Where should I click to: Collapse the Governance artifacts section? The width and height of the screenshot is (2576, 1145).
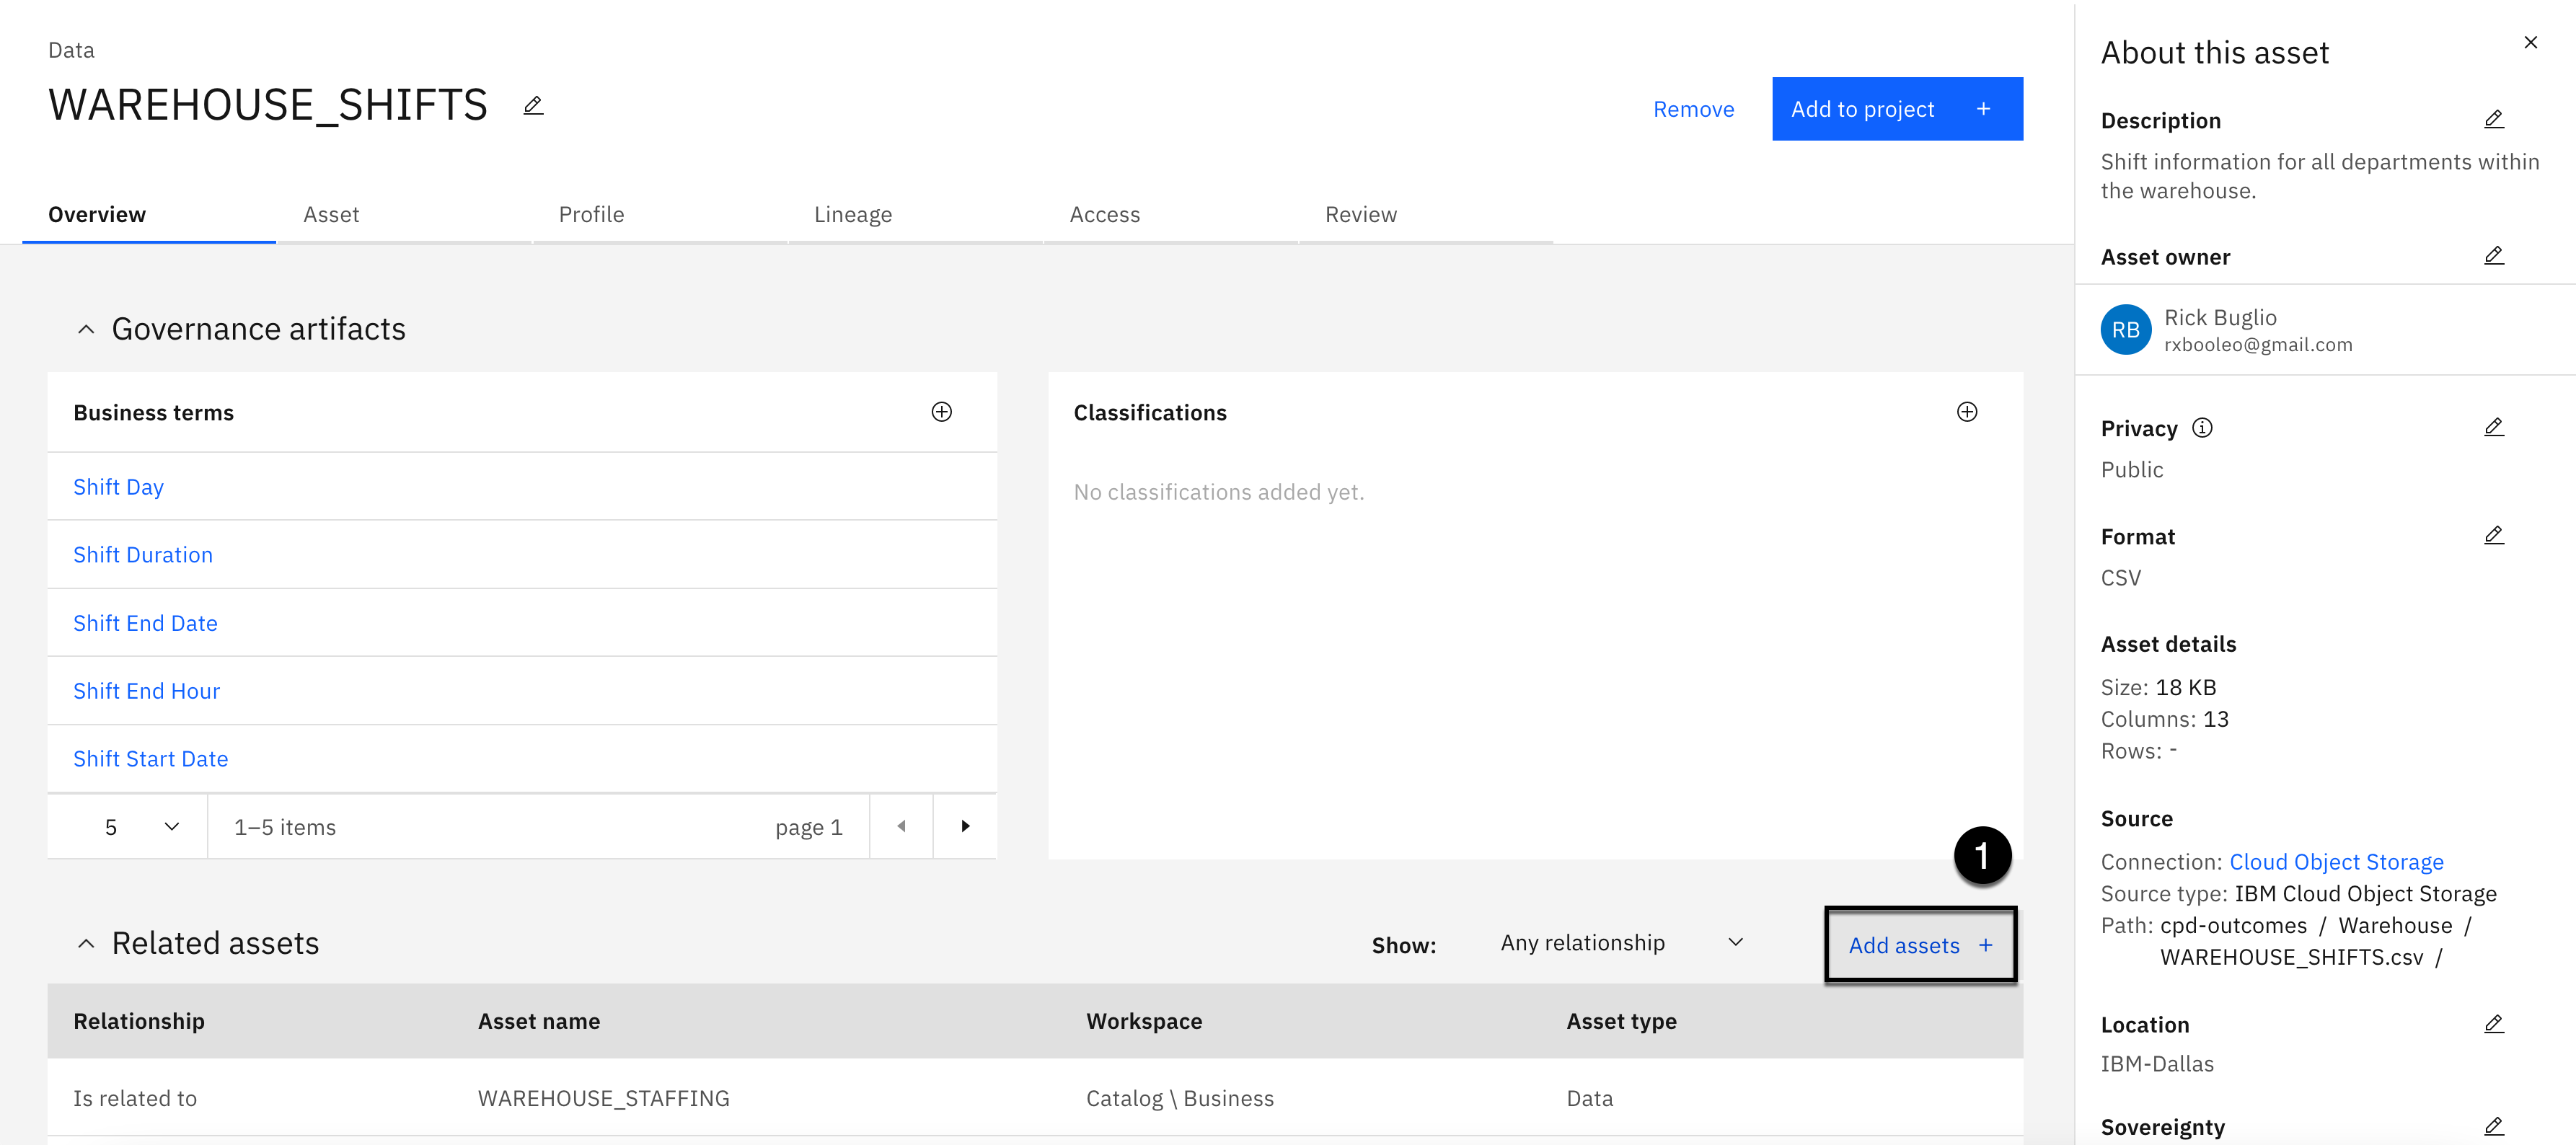(x=86, y=329)
